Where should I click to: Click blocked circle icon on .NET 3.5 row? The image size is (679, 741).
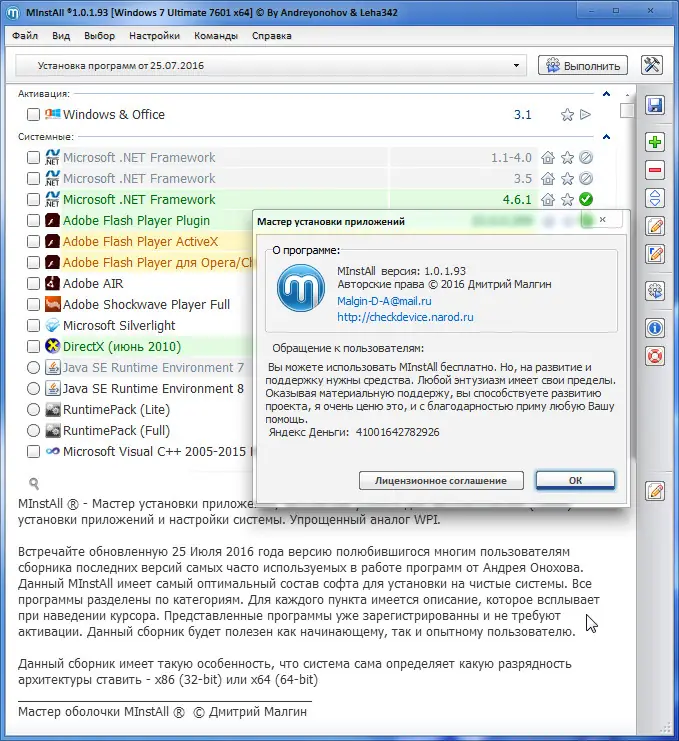[586, 179]
